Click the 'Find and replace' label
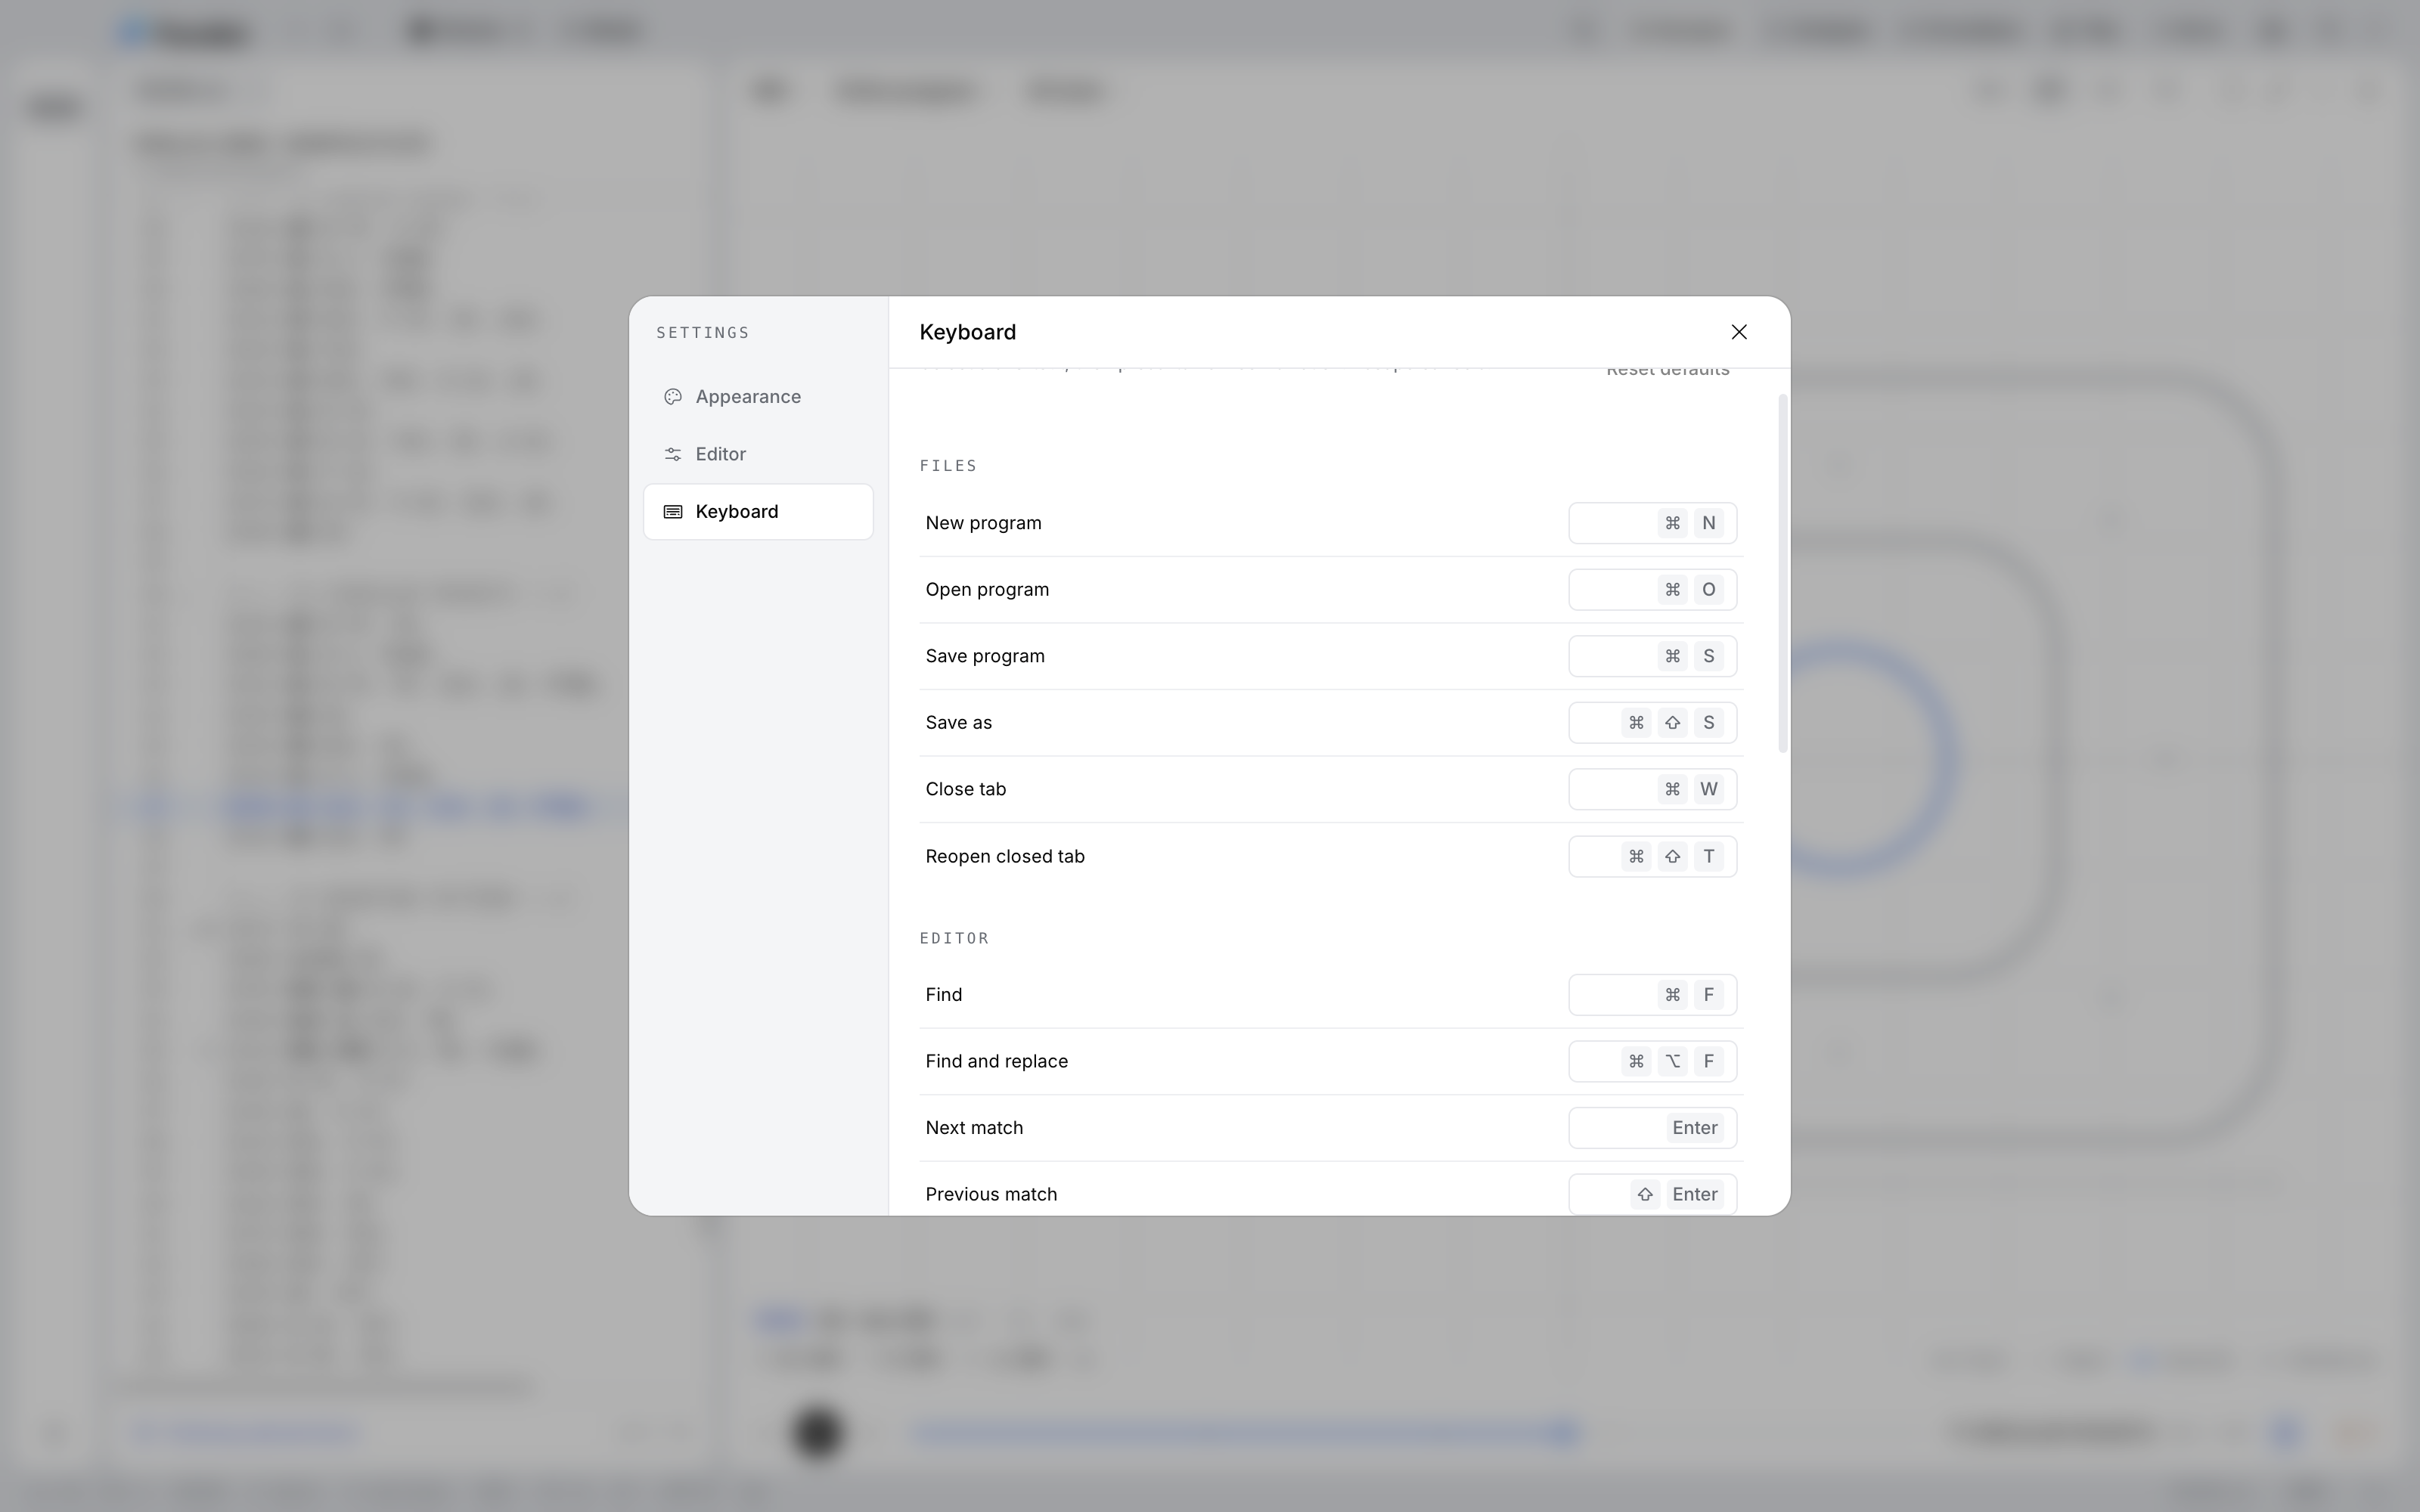Image resolution: width=2420 pixels, height=1512 pixels. click(996, 1061)
